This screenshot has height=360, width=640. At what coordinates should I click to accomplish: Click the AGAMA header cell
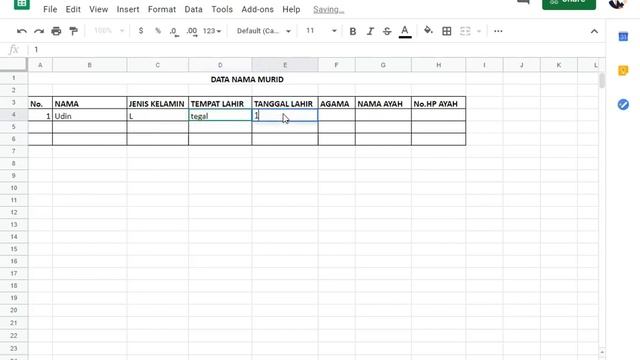(x=336, y=103)
